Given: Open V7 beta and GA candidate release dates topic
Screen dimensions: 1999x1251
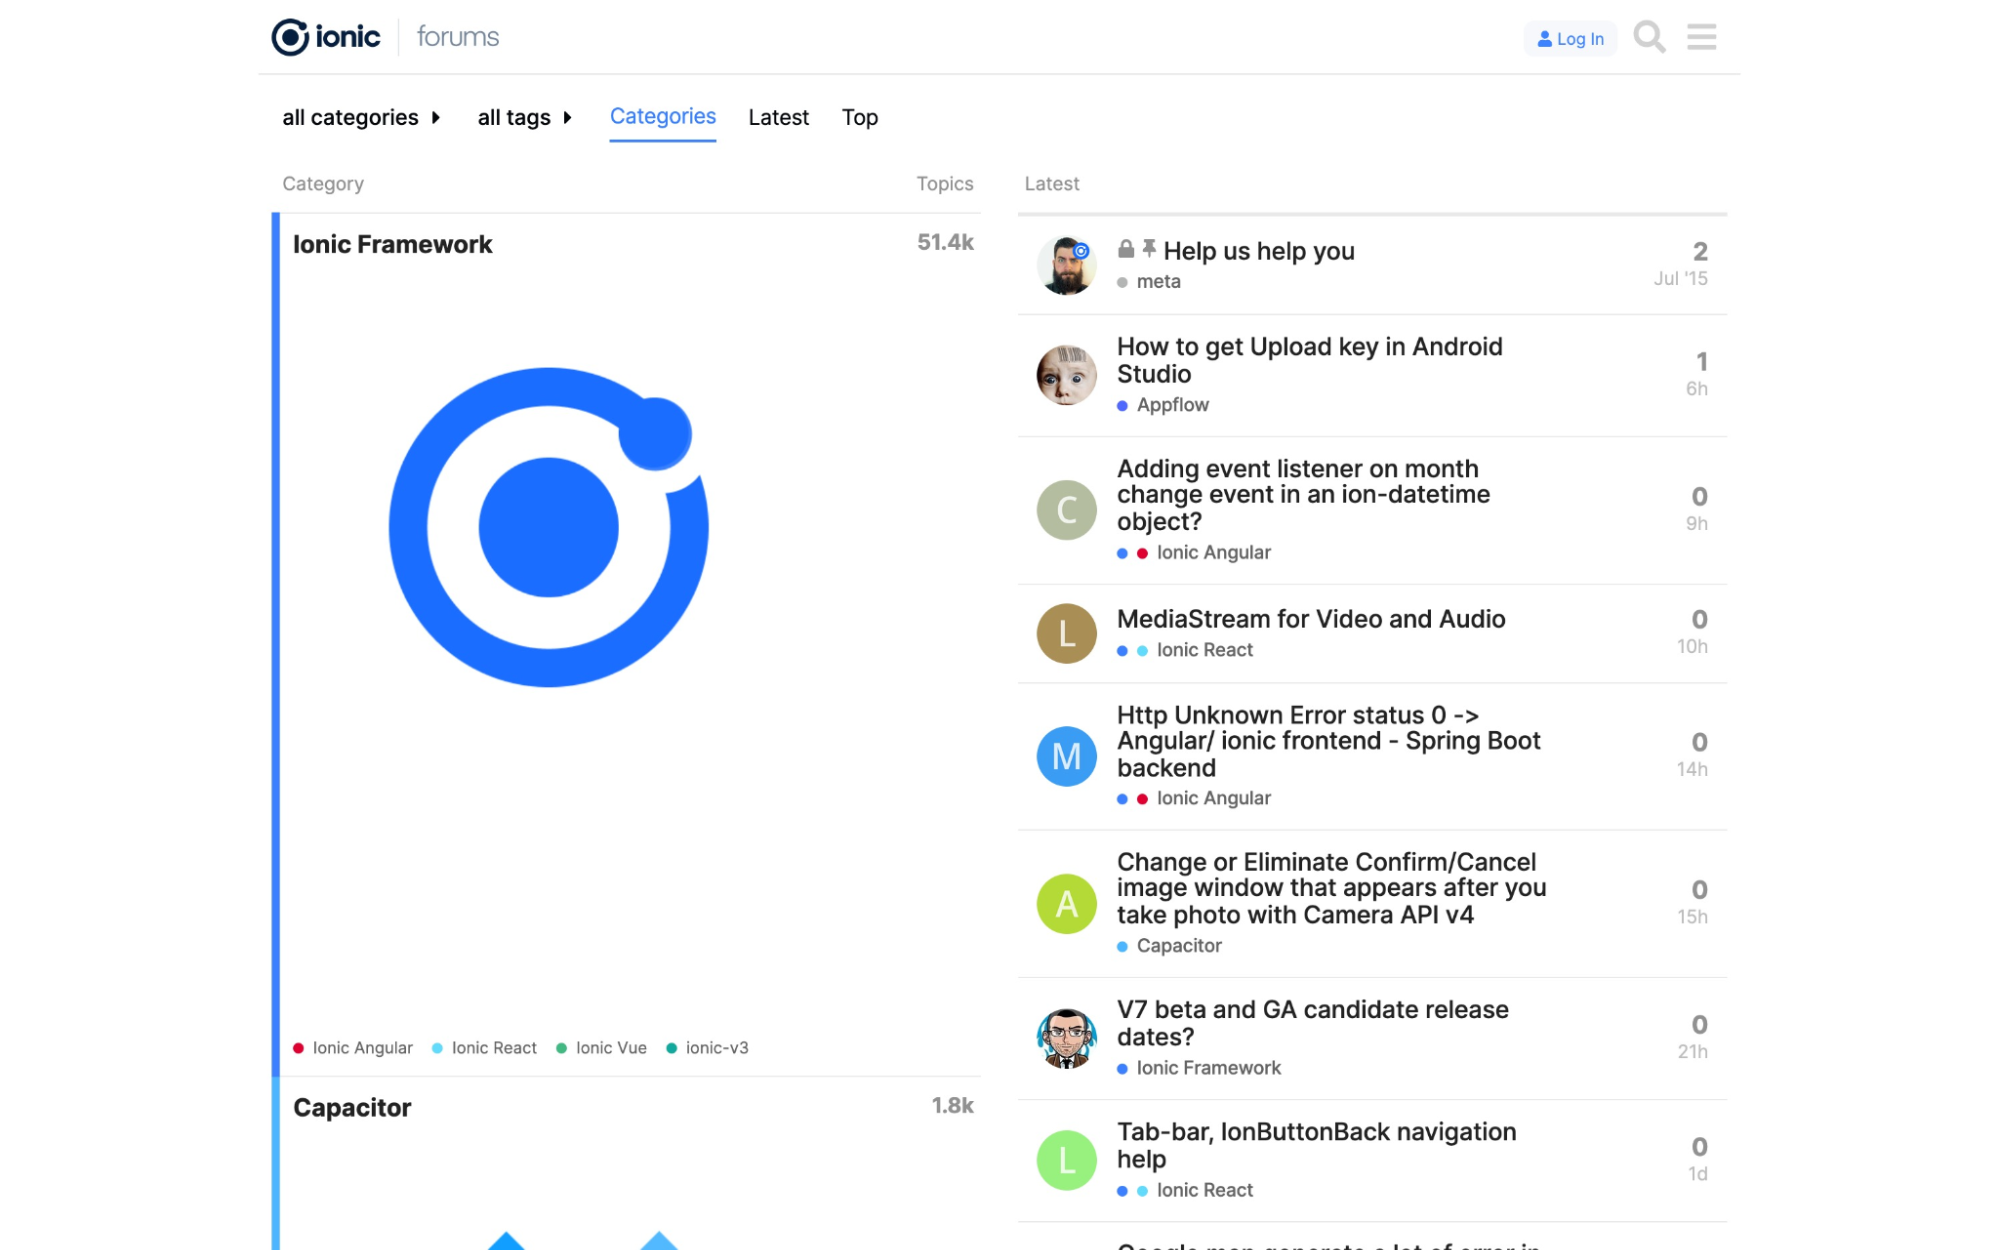Looking at the screenshot, I should 1312,1023.
